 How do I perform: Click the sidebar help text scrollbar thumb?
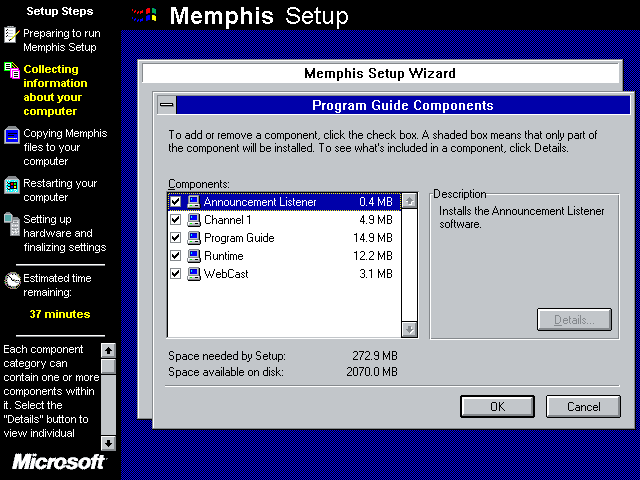tap(108, 366)
